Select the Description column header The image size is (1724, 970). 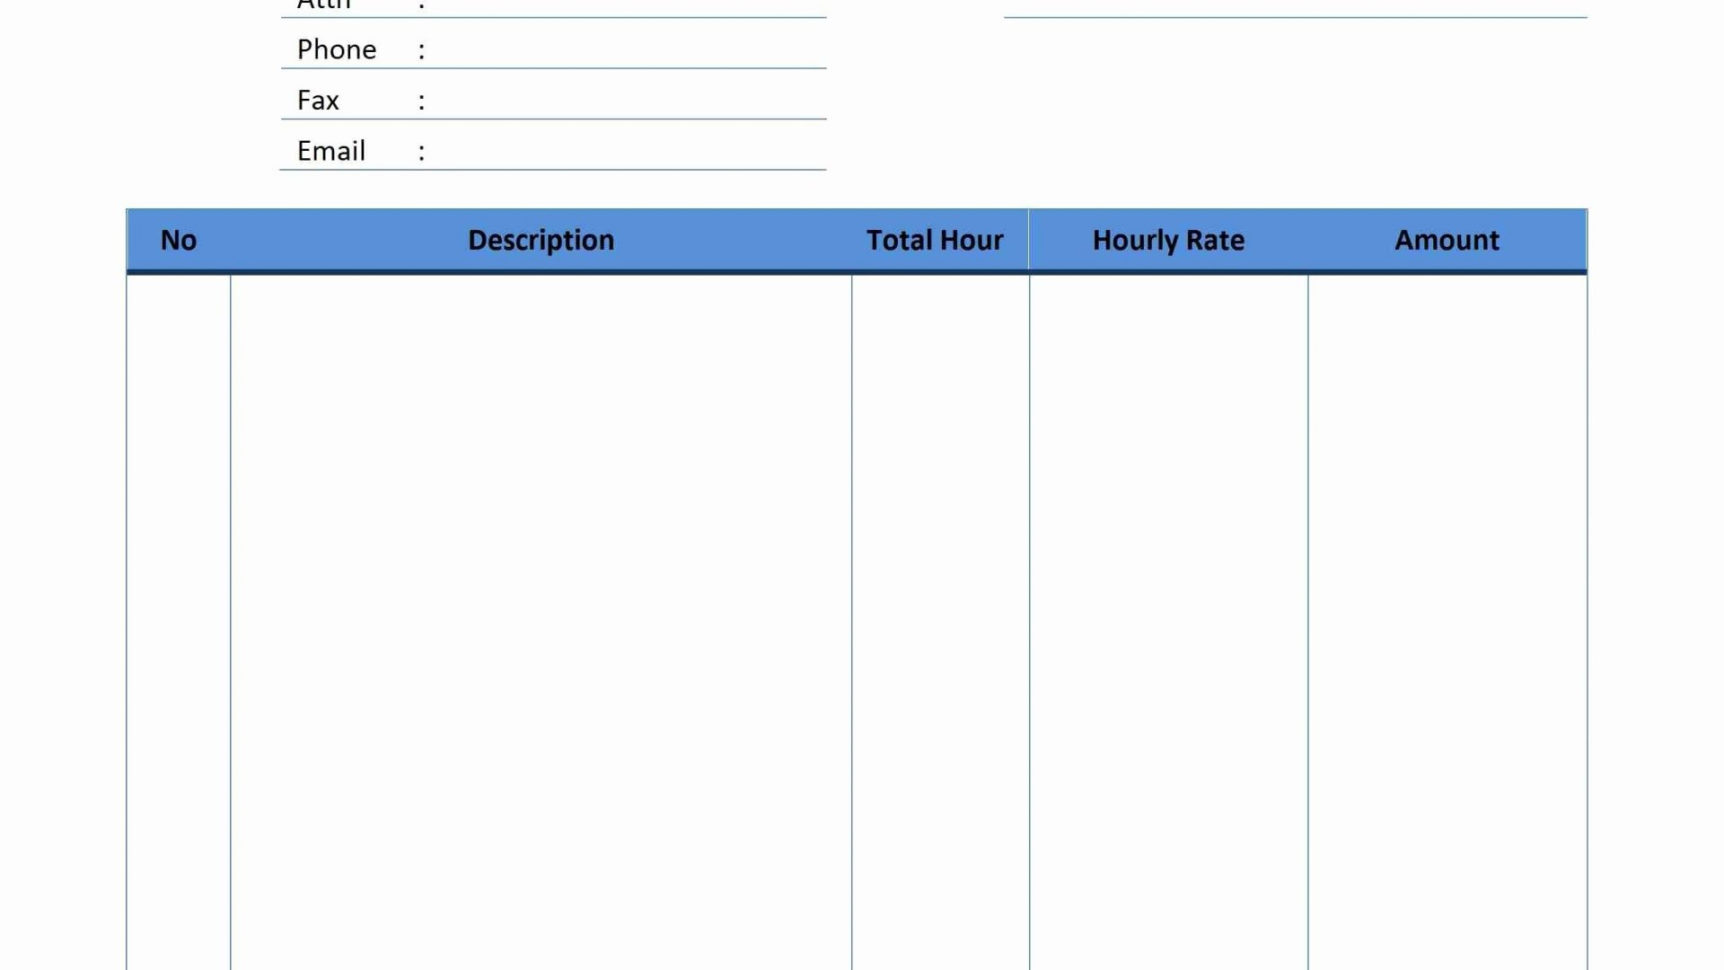pos(540,240)
